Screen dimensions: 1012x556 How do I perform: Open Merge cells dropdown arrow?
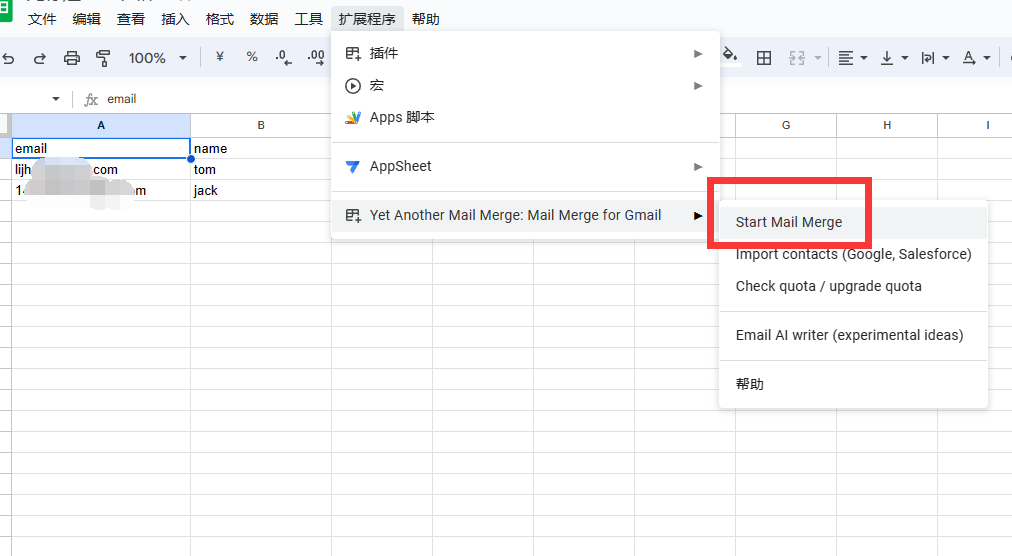point(818,58)
